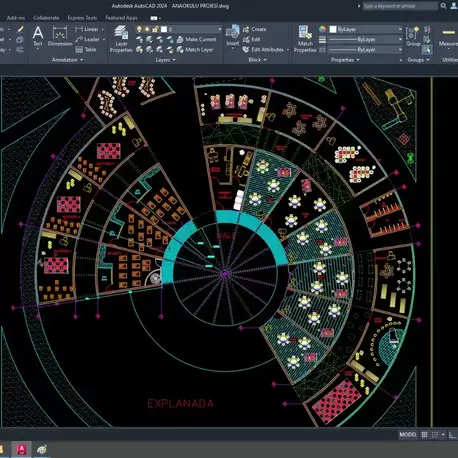The image size is (458, 458).
Task: Open the object color wheel icon
Action: (322, 29)
